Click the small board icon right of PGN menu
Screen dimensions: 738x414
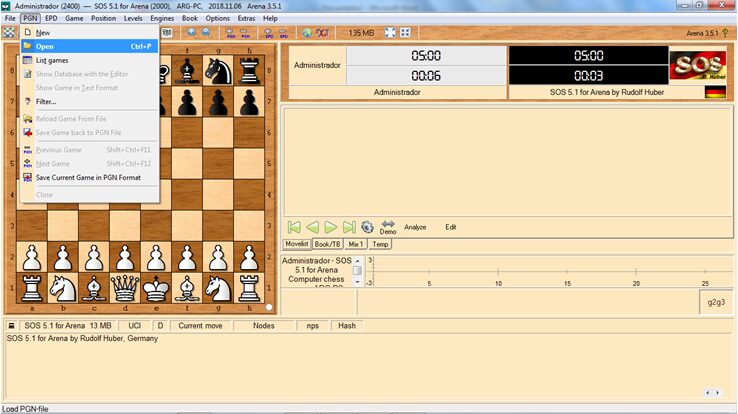167,32
